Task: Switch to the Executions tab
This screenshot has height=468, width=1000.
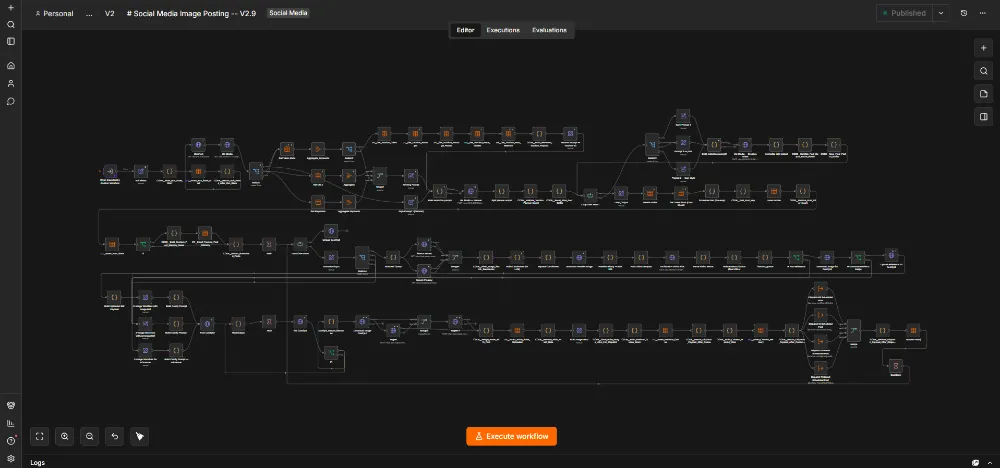Action: point(503,30)
